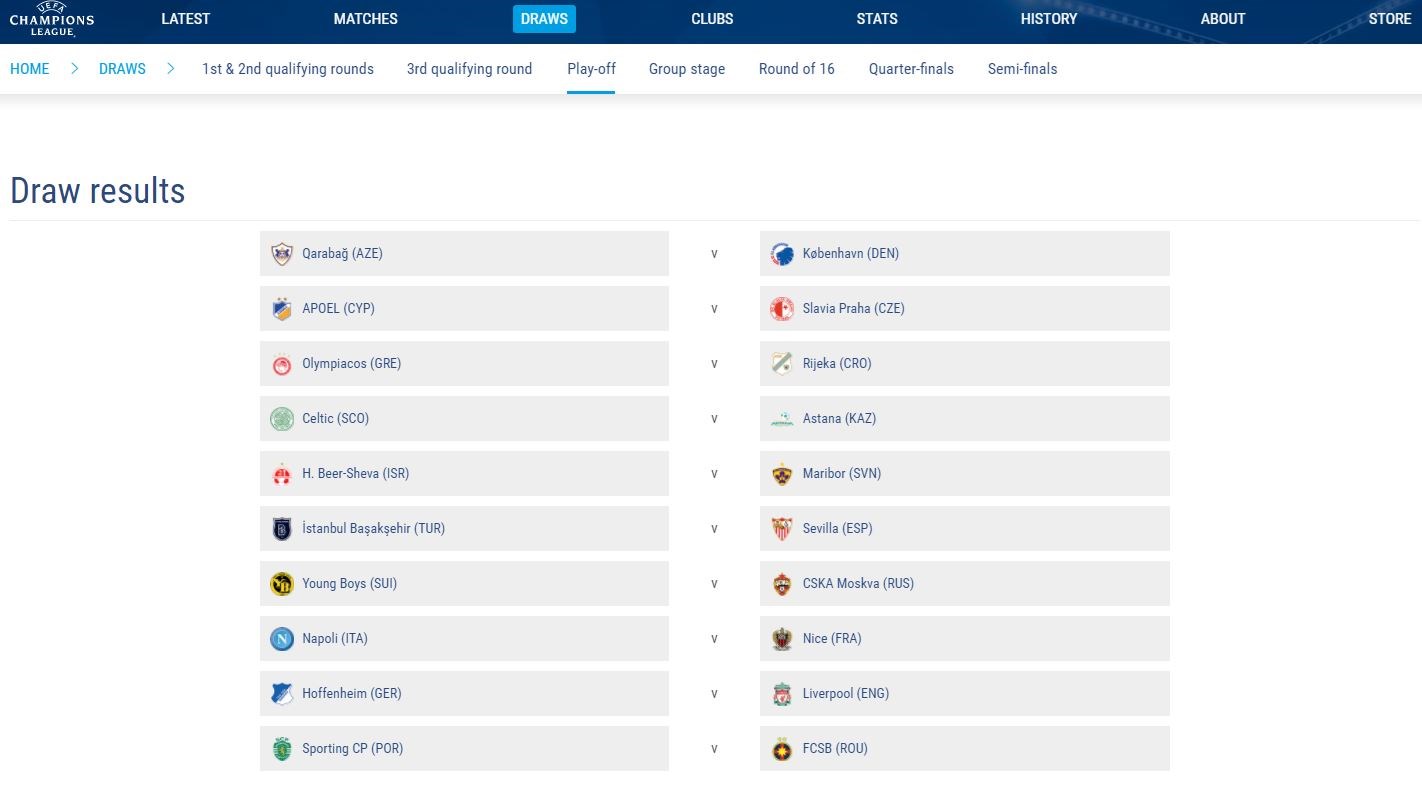
Task: Open the CSKA Moskva (RUS) team link
Action: (858, 584)
